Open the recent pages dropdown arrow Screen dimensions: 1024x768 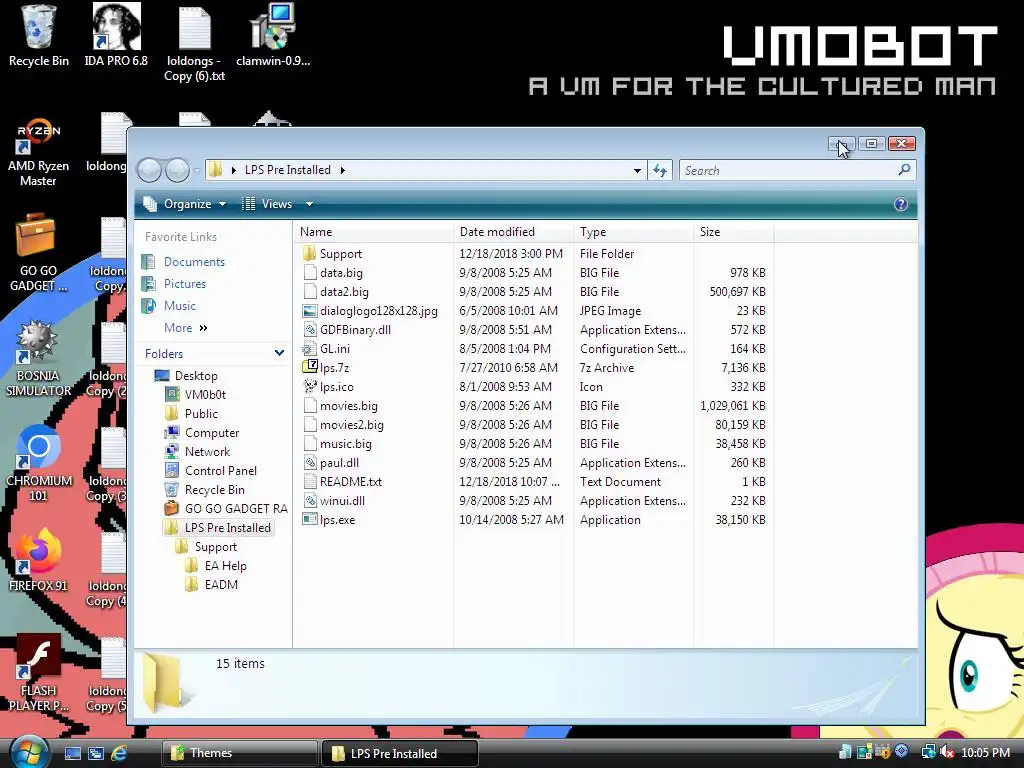[197, 171]
